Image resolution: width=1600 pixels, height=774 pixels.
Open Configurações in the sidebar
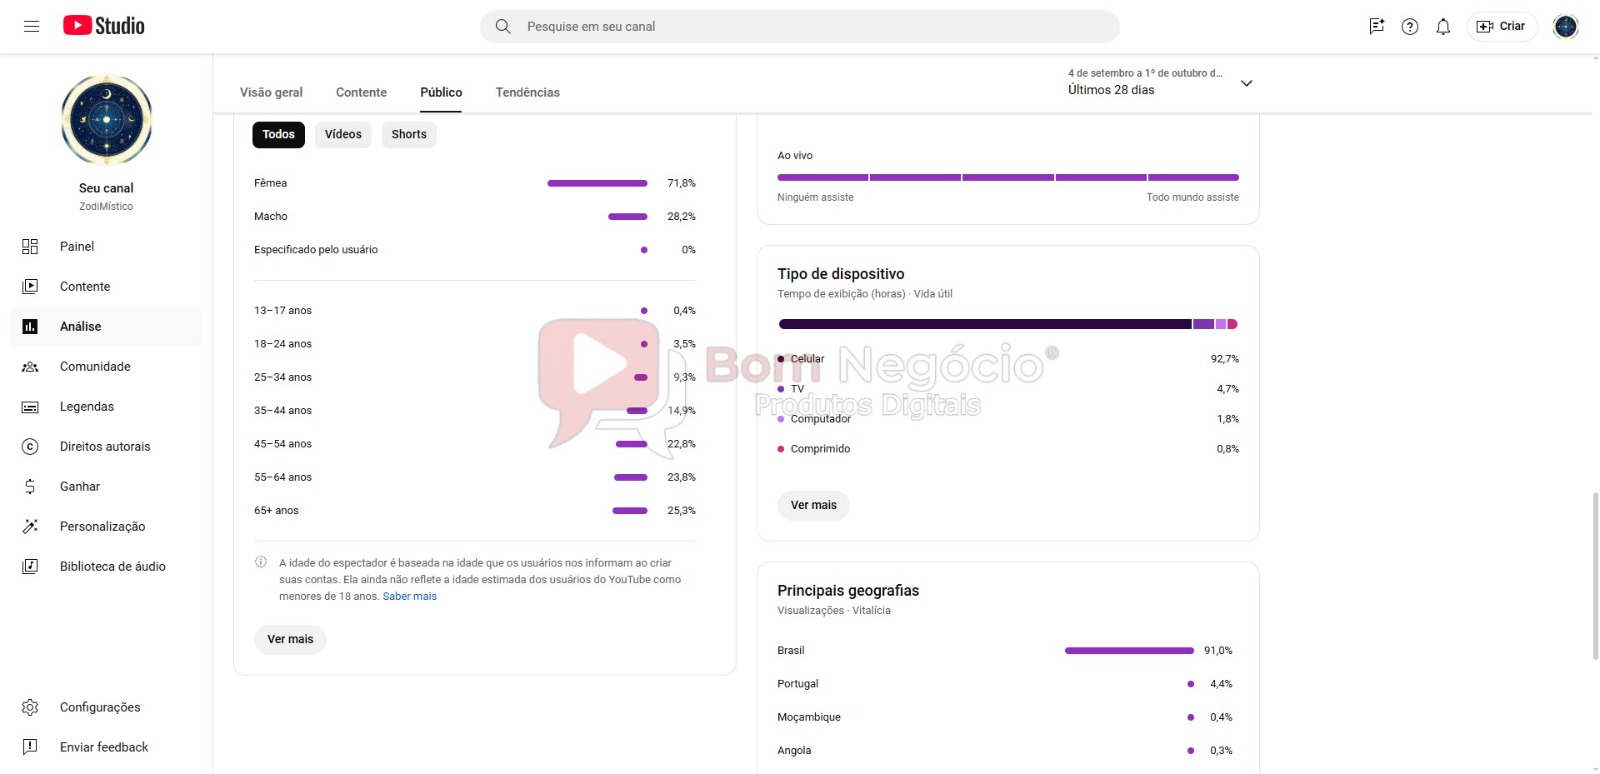tap(100, 708)
